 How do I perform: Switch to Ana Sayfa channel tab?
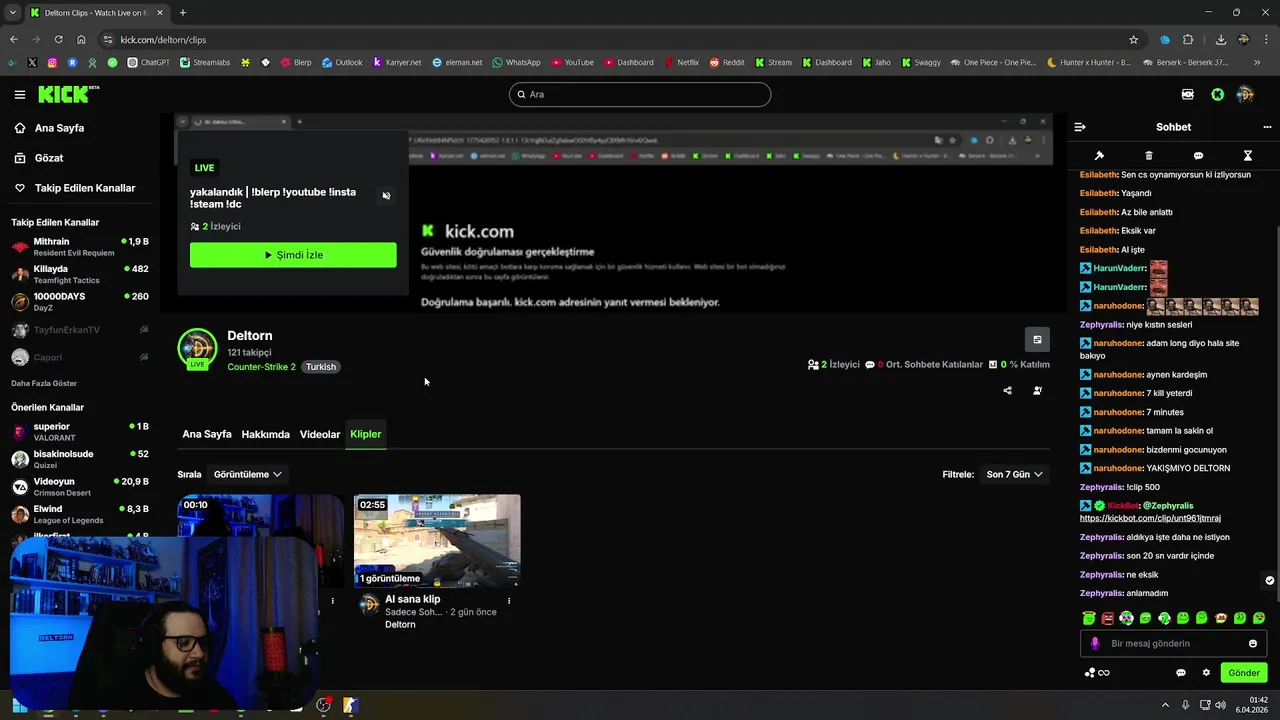207,434
